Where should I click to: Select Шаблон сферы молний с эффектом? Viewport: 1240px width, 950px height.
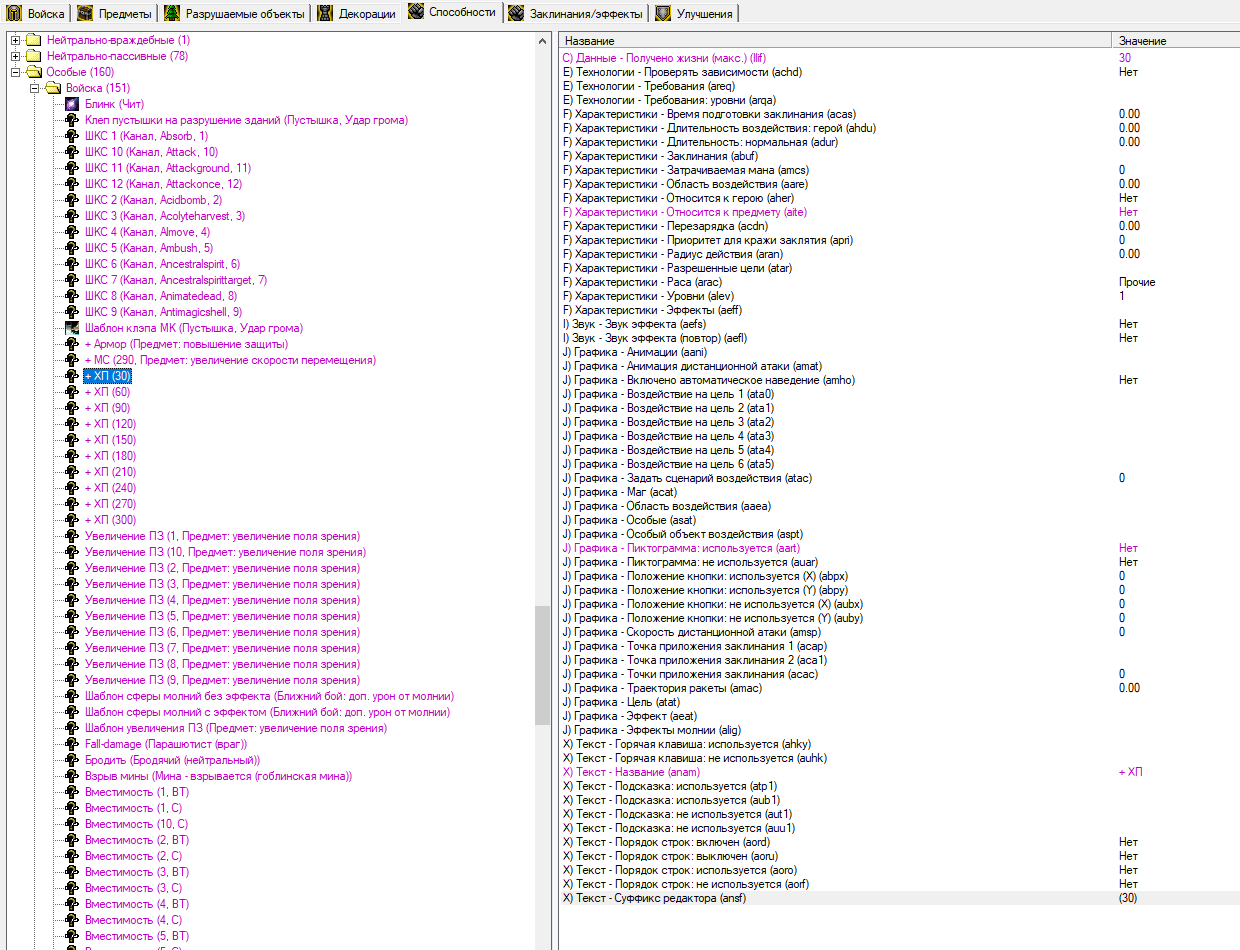coord(268,712)
